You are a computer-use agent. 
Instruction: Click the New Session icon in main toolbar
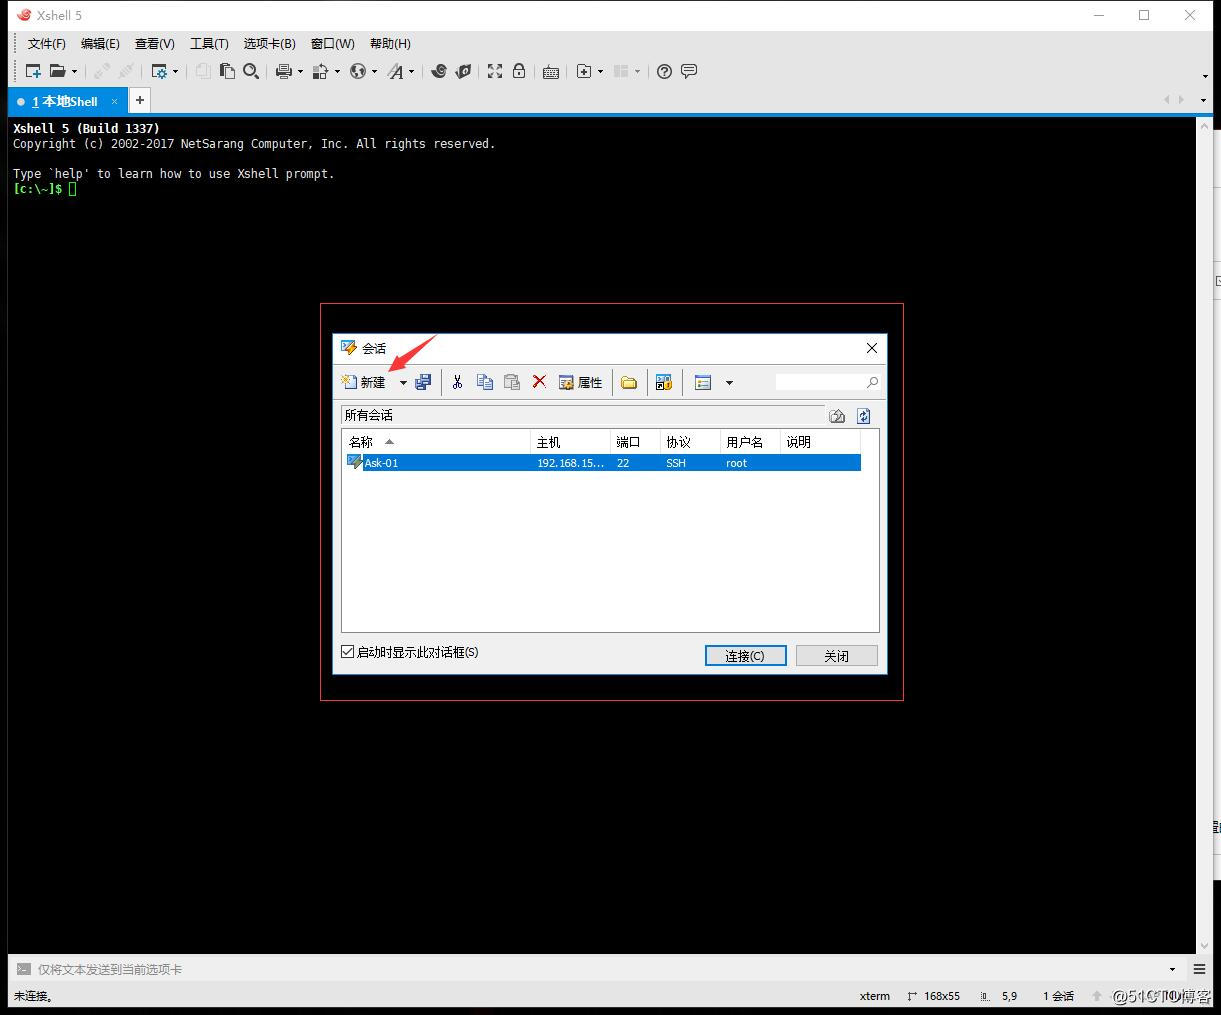tap(33, 71)
